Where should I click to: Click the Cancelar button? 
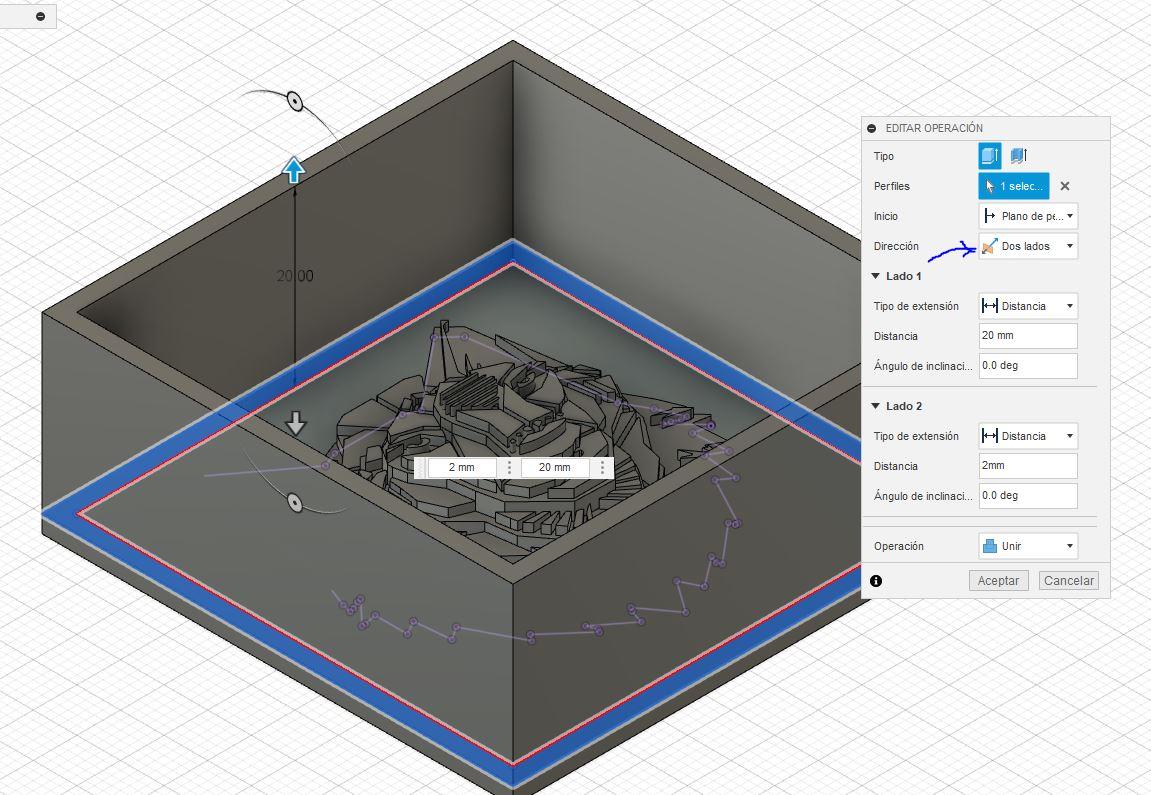pyautogui.click(x=1069, y=581)
